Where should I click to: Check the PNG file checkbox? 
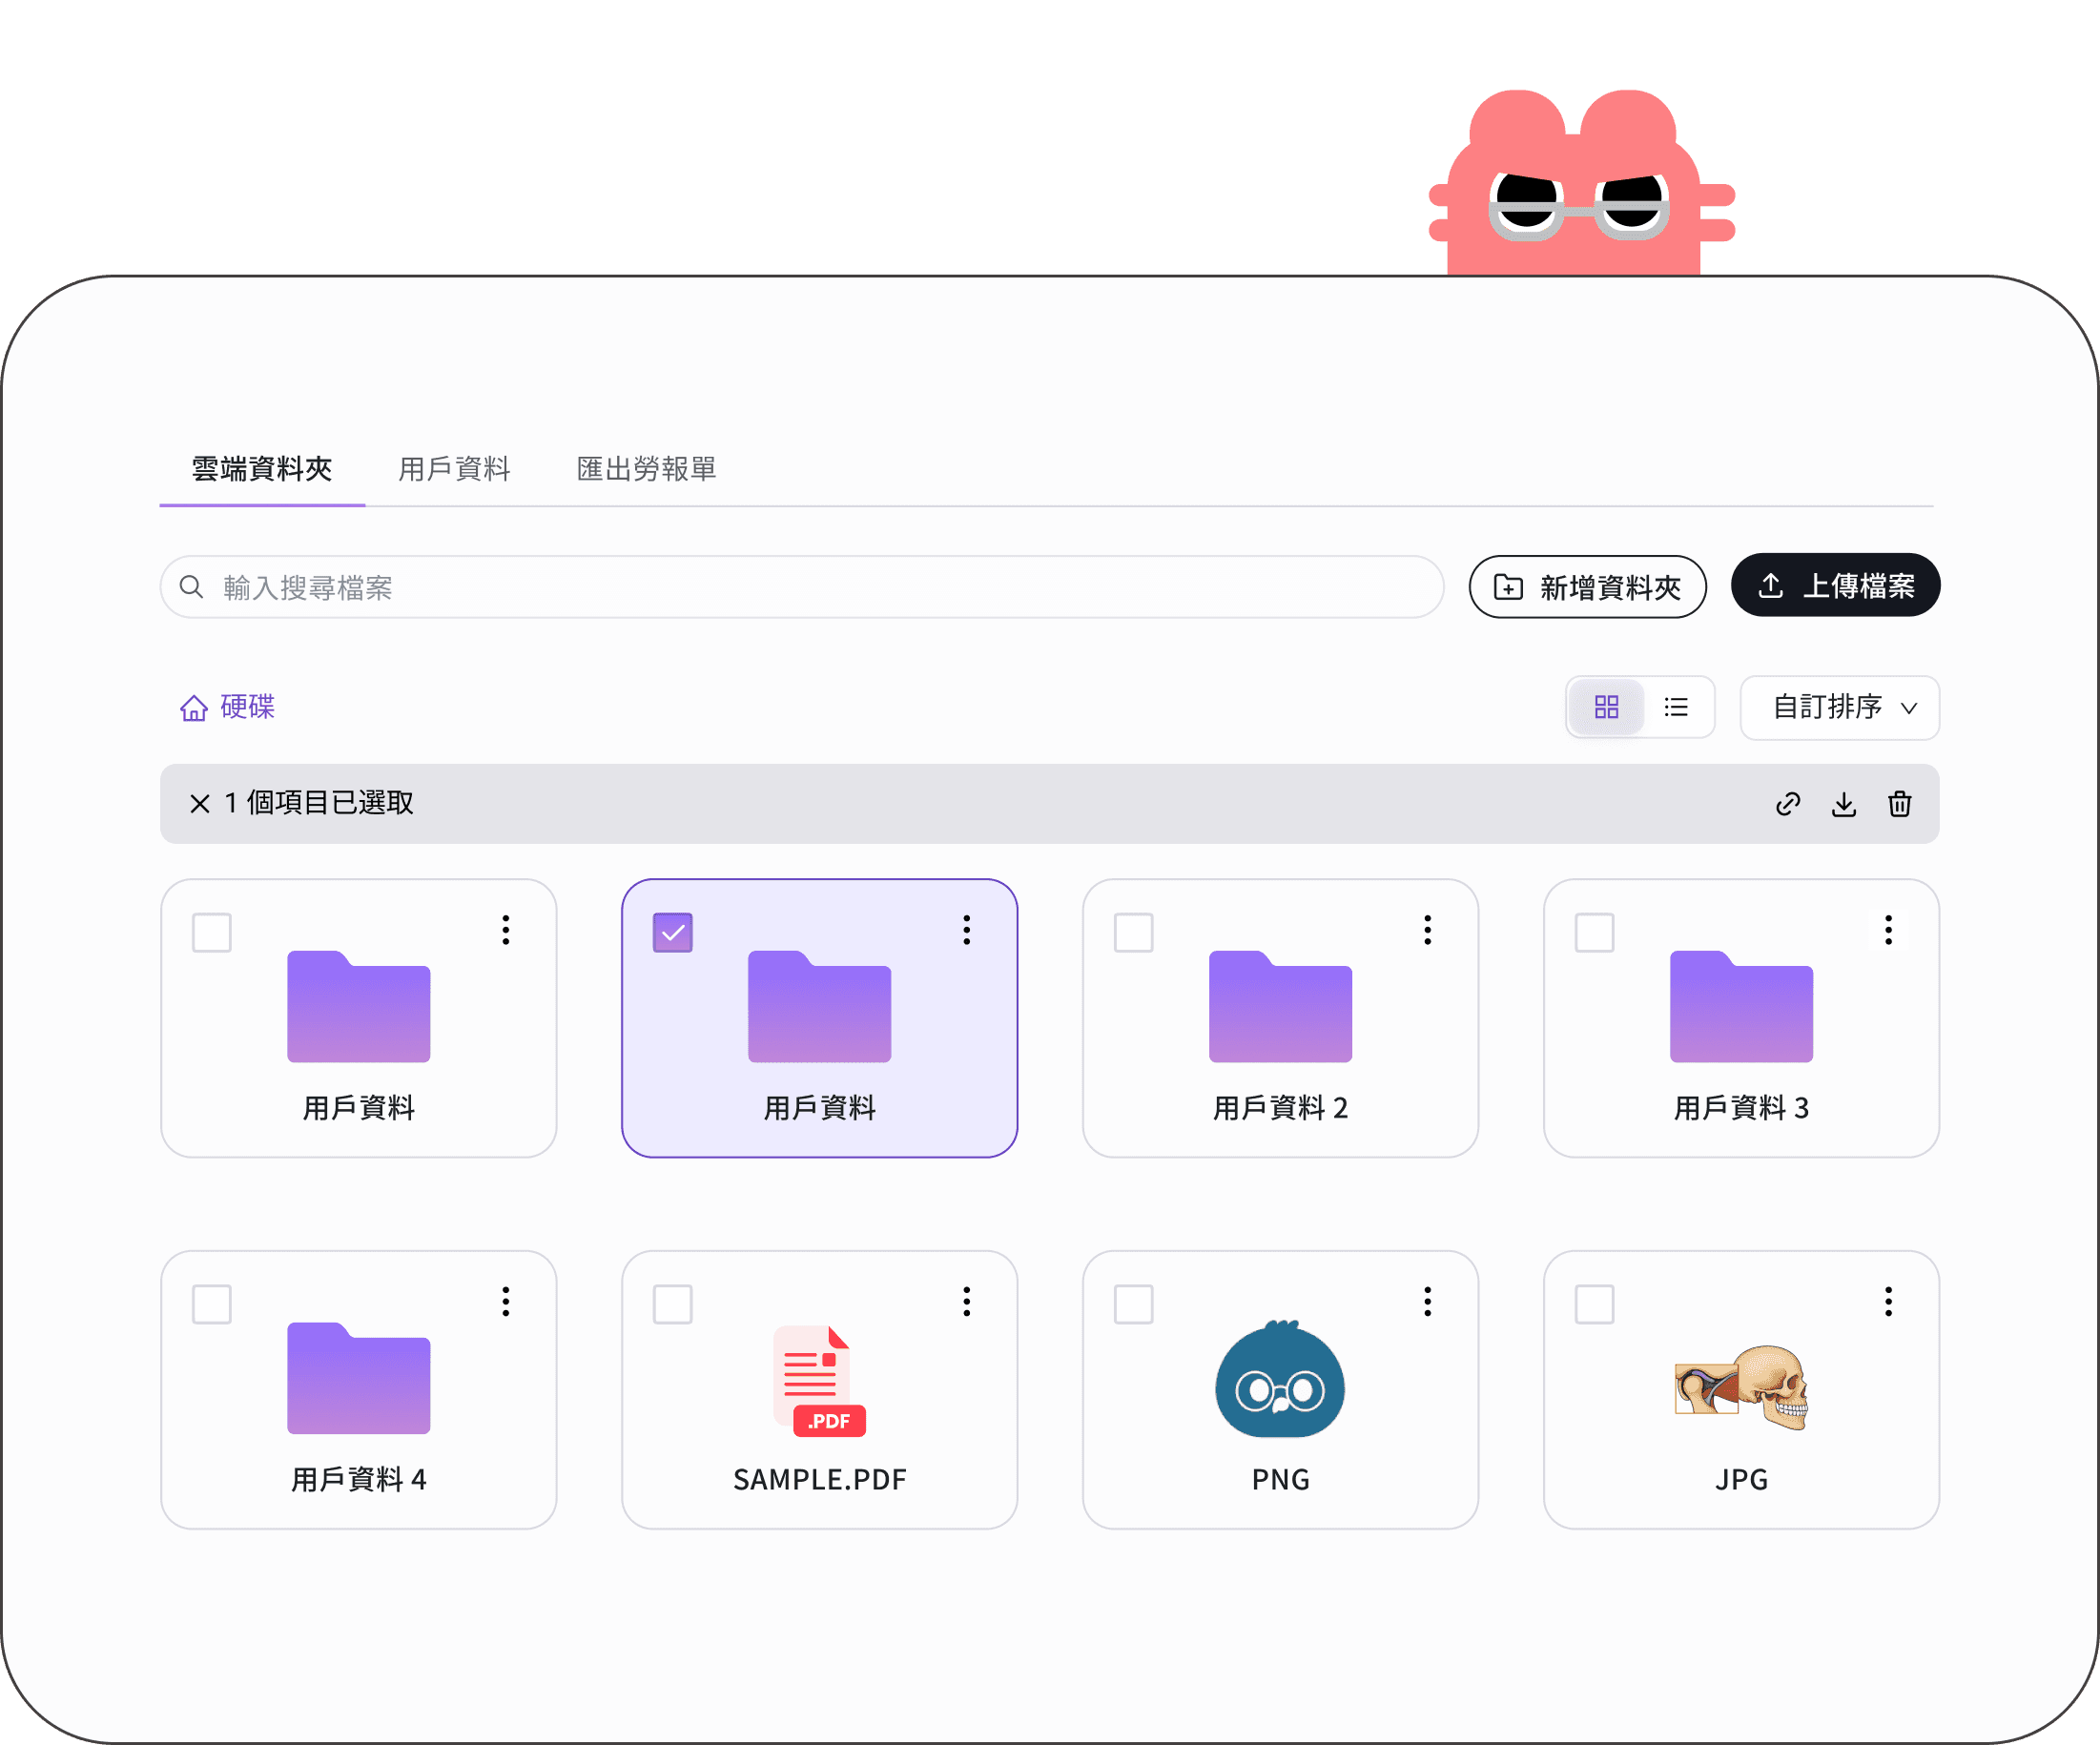pyautogui.click(x=1133, y=1304)
